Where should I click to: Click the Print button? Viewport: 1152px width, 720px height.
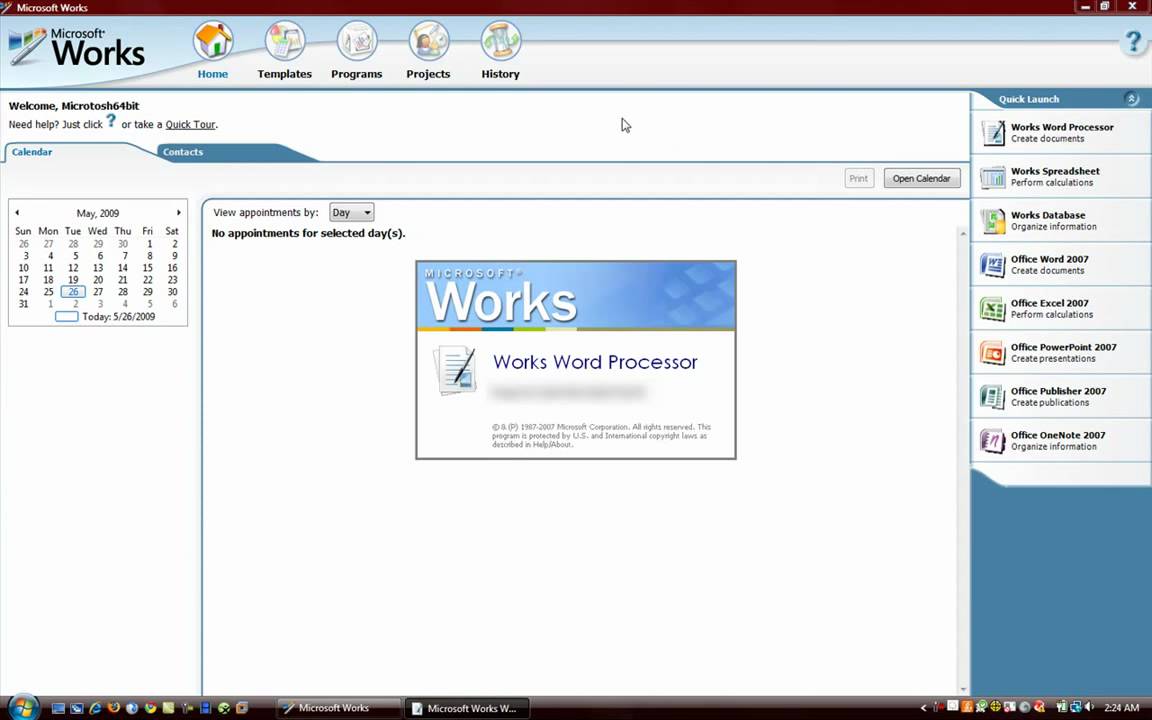point(859,179)
